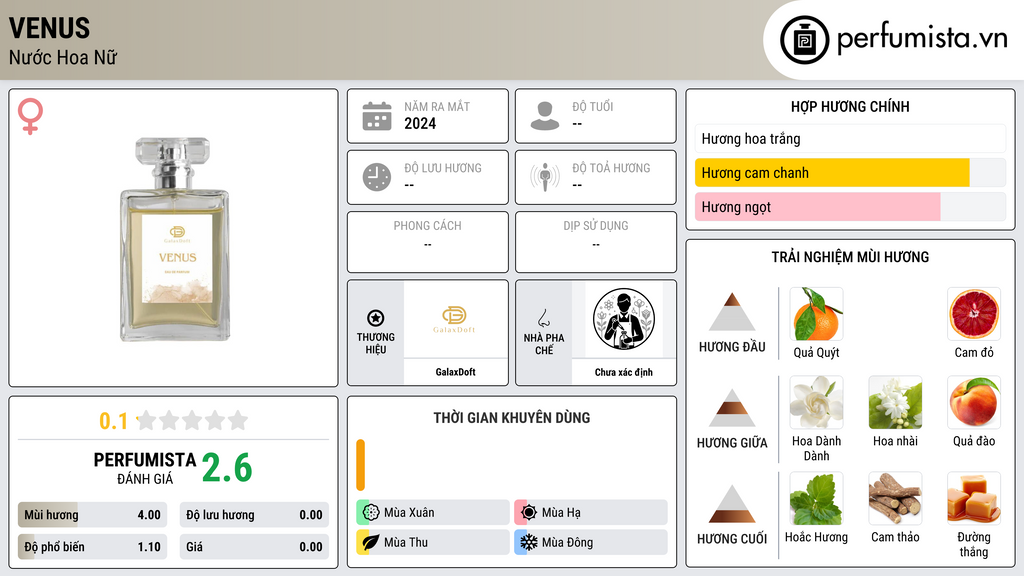Click the Hợp hương chính heading
The image size is (1024, 576).
pyautogui.click(x=850, y=106)
